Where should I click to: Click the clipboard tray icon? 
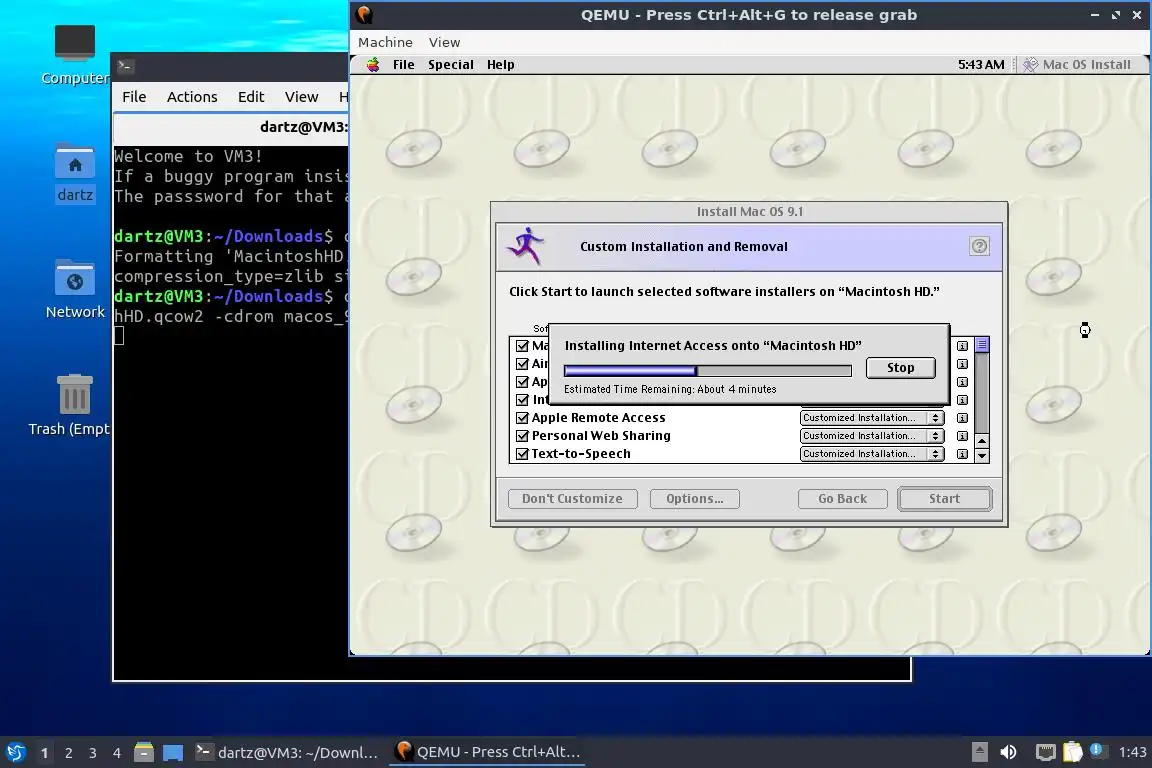tap(1072, 752)
